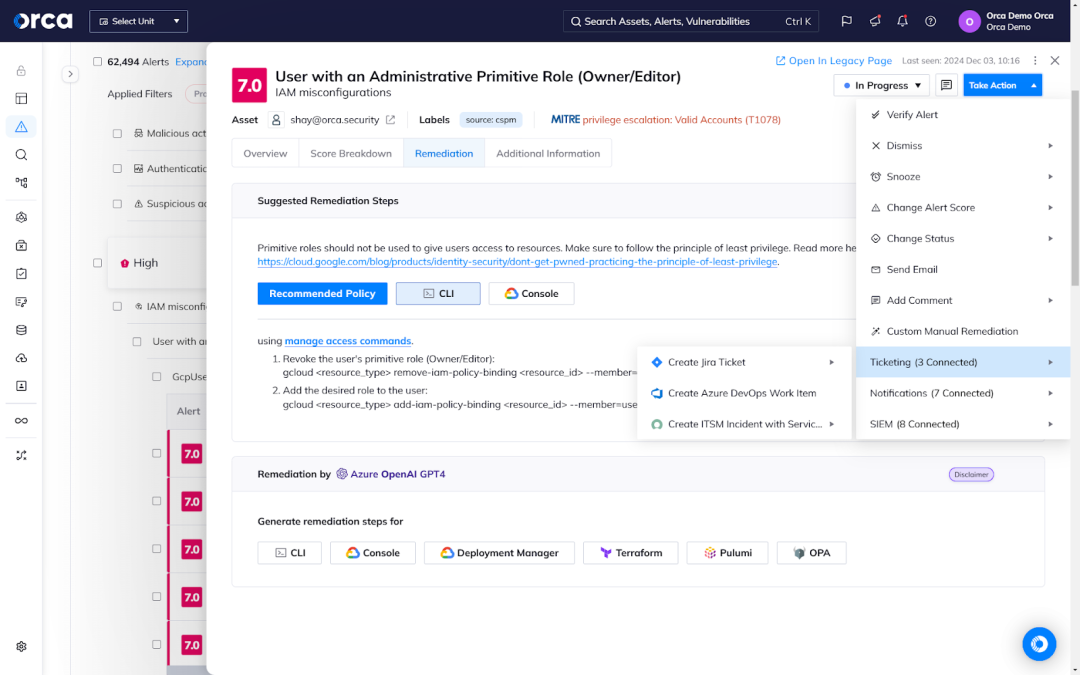Click the help question mark icon

click(931, 21)
